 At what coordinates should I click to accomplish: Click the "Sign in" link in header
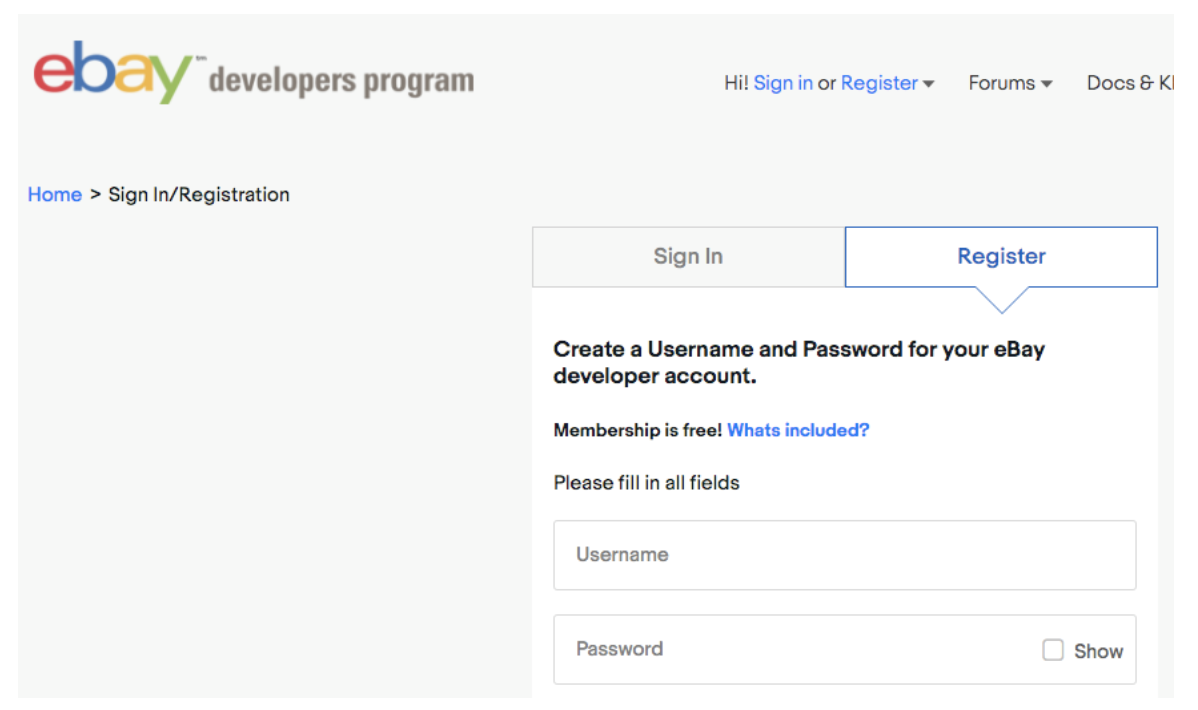click(x=783, y=83)
